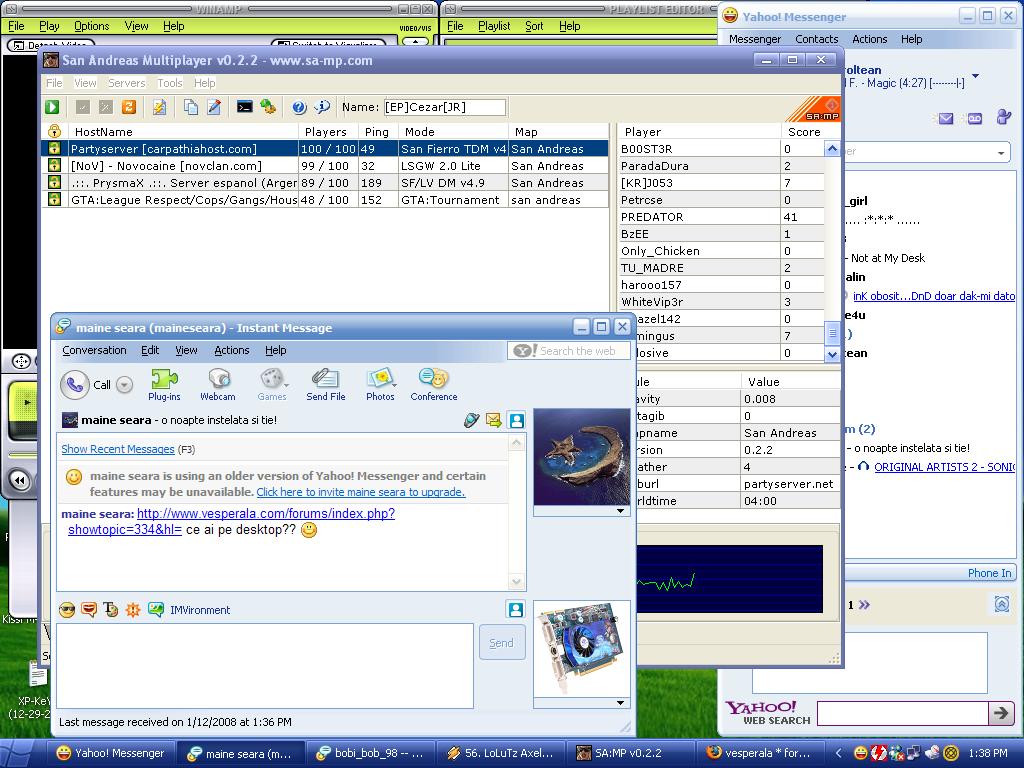
Task: Expand the Call options dropdown arrow
Action: 124,385
